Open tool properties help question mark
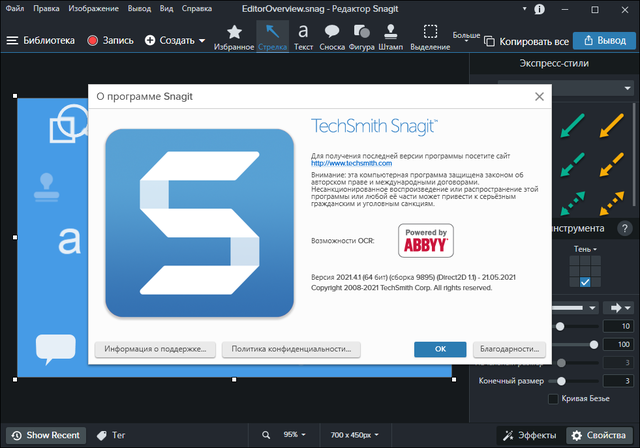Screen dimensions: 640x448 (x=624, y=228)
